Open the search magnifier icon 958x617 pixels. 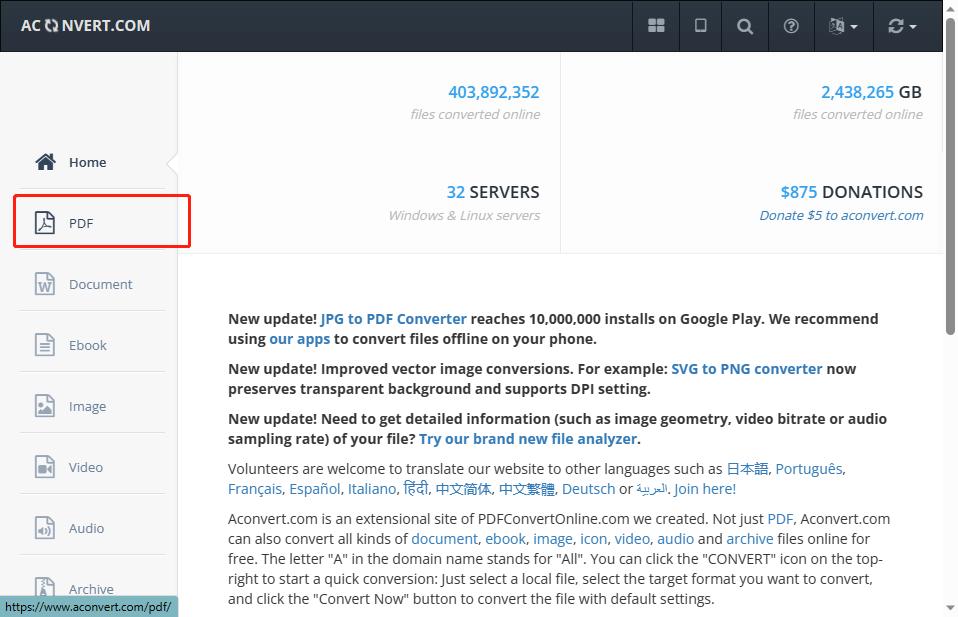(x=745, y=26)
